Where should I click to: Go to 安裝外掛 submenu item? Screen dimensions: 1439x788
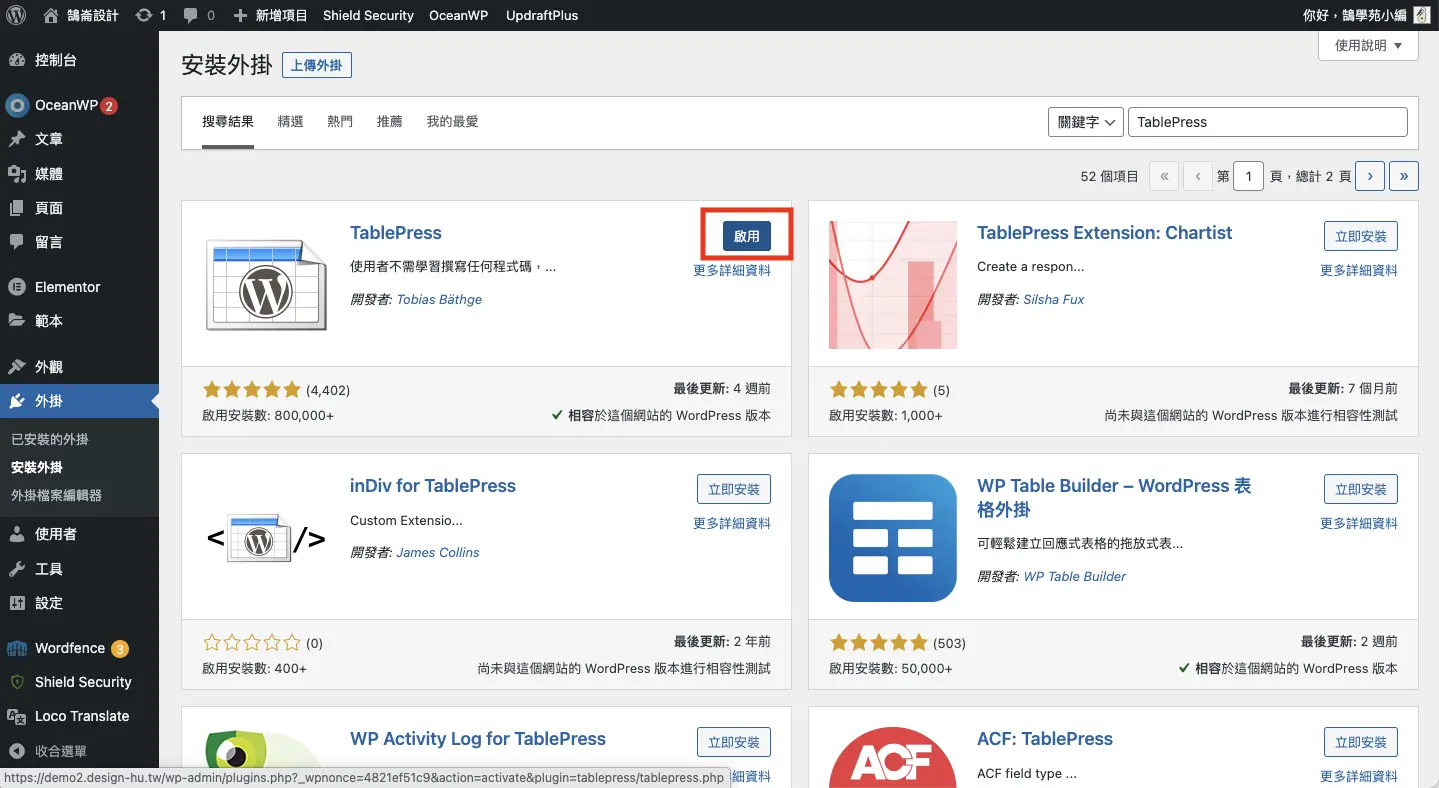37,467
